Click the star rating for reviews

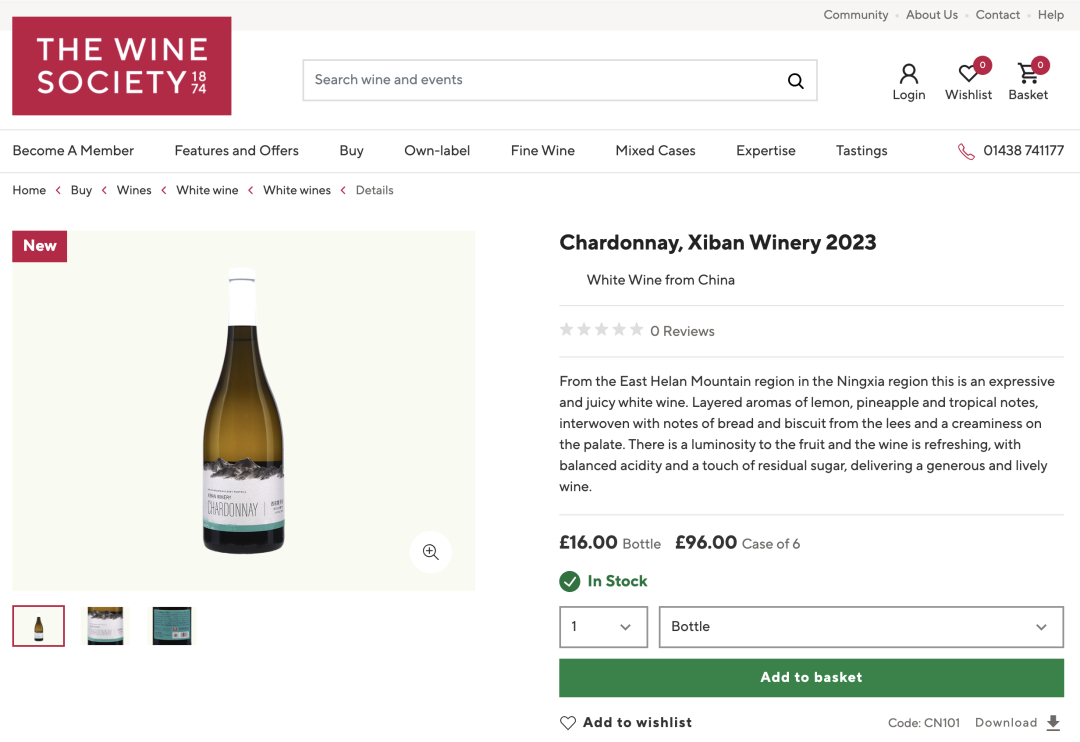(x=601, y=330)
